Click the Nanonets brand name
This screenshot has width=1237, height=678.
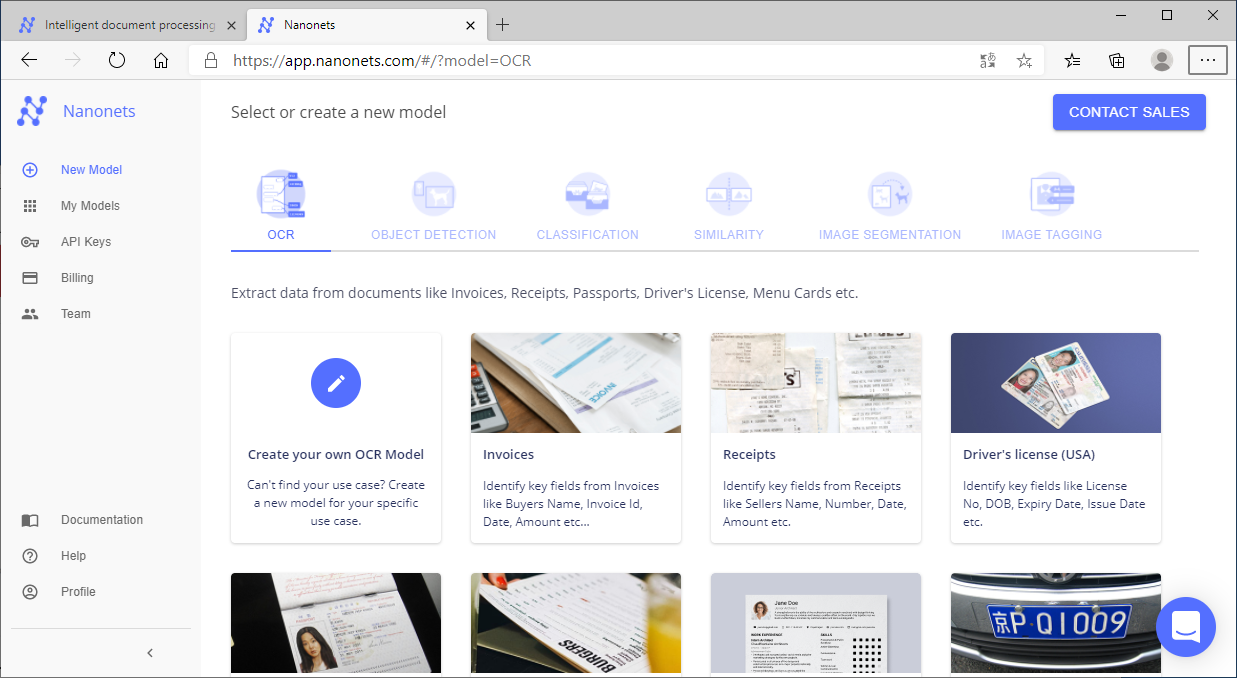[99, 111]
